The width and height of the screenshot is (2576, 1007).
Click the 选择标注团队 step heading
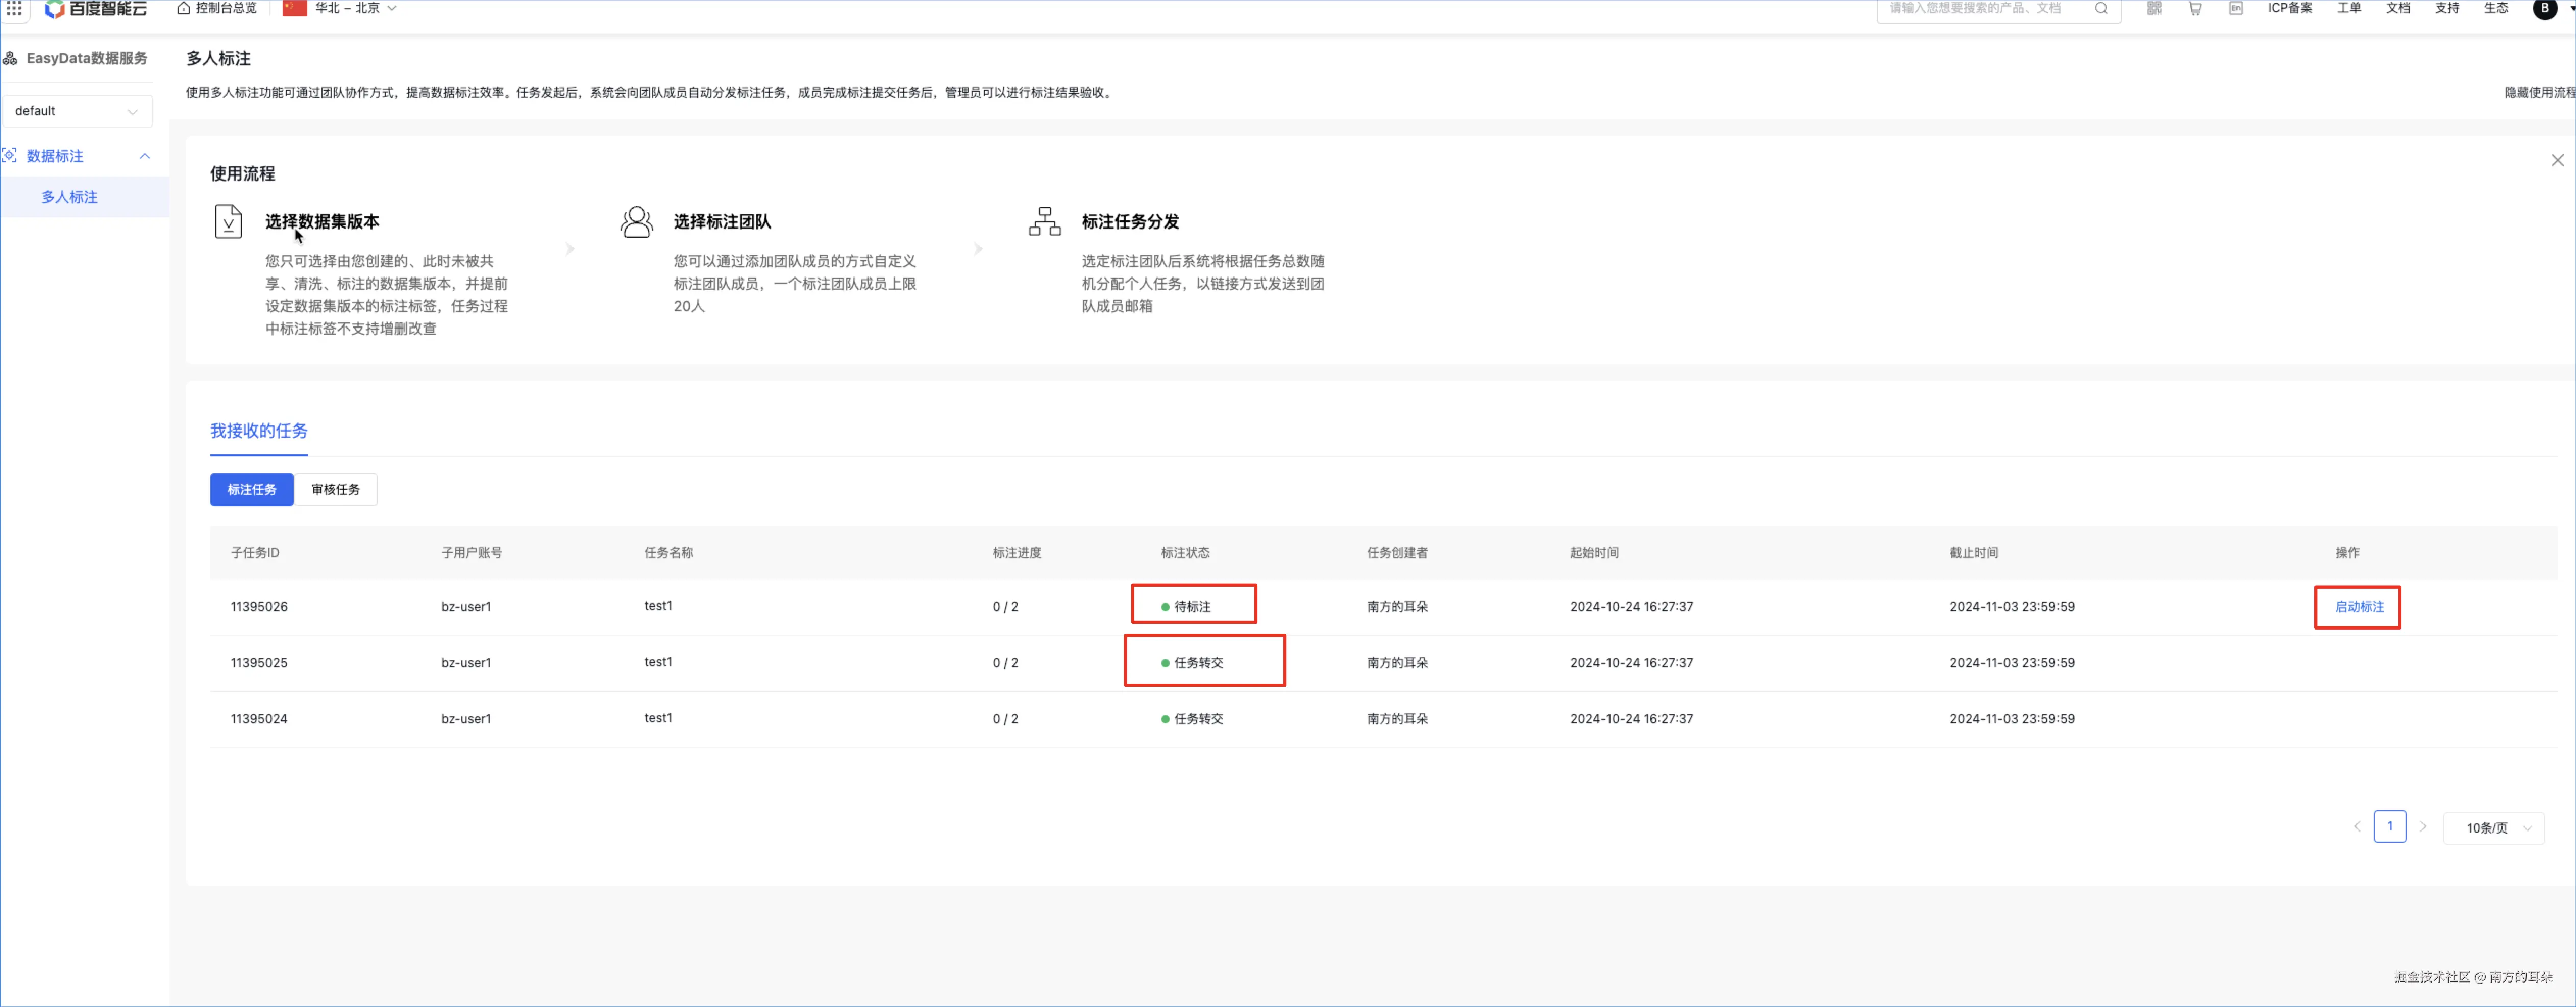click(x=722, y=222)
